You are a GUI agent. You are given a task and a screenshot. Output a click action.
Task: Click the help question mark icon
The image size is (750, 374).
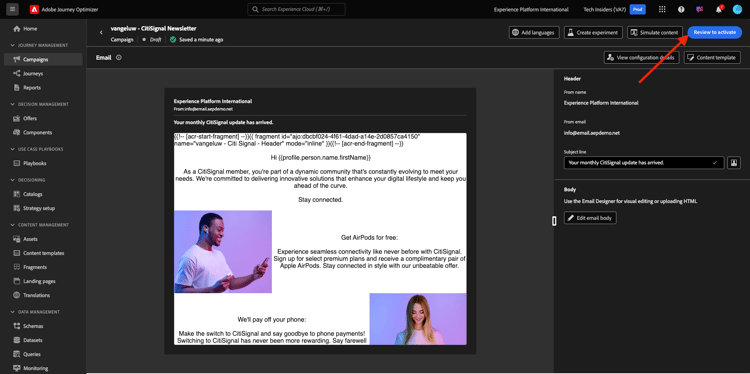click(x=681, y=9)
